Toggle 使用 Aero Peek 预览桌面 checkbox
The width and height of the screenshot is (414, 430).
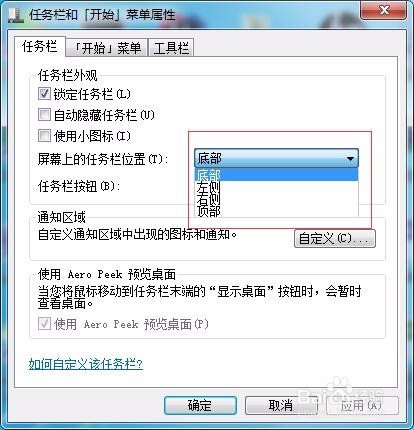coord(44,323)
